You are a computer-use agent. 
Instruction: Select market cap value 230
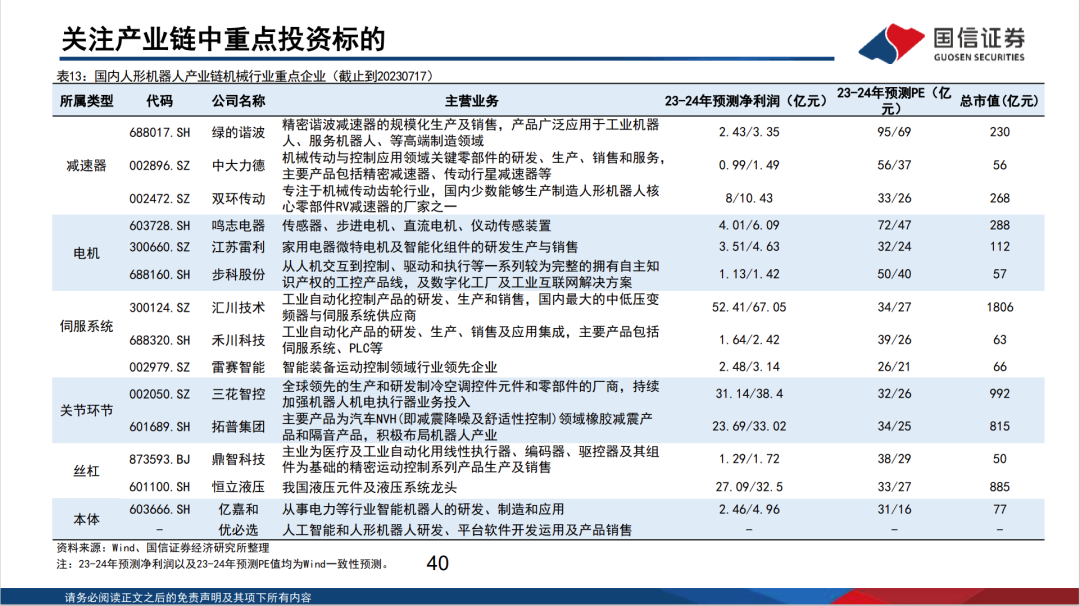point(999,132)
